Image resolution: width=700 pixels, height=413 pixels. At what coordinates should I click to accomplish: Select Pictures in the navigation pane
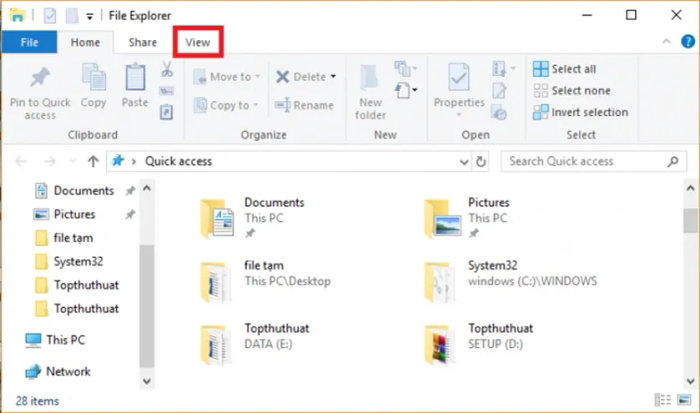(x=65, y=214)
